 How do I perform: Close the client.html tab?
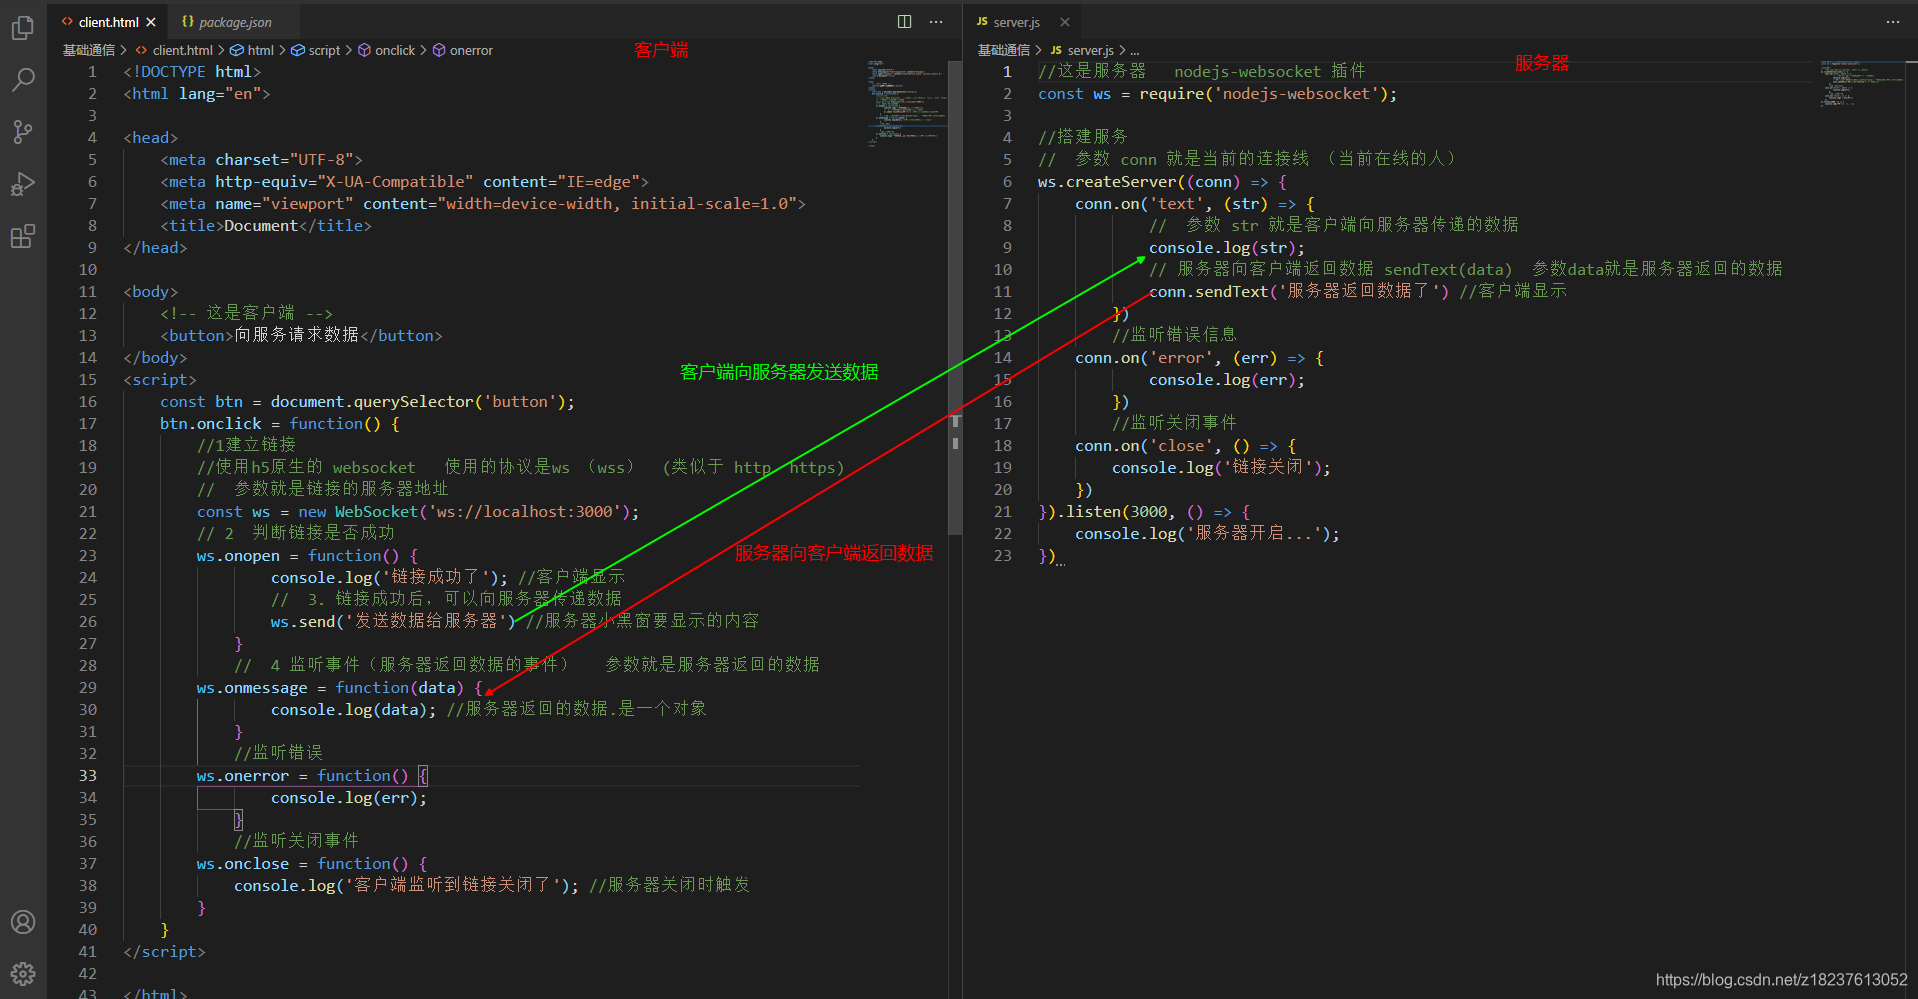[151, 22]
